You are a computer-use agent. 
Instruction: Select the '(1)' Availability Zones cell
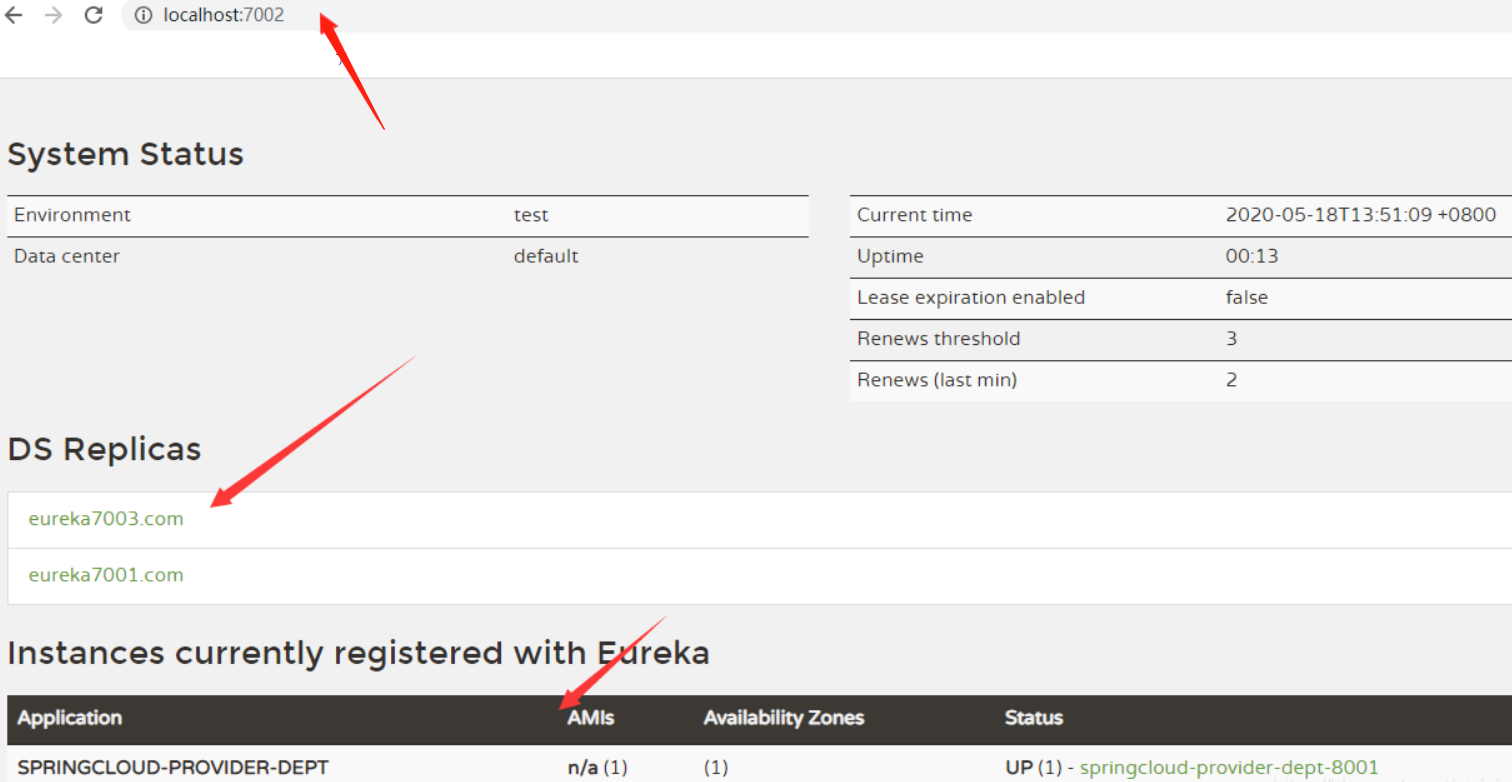pyautogui.click(x=716, y=768)
